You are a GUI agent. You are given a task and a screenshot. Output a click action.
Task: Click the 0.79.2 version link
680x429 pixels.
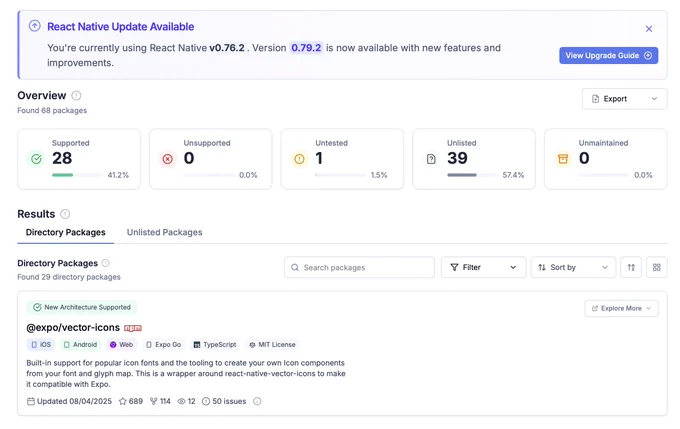point(306,48)
